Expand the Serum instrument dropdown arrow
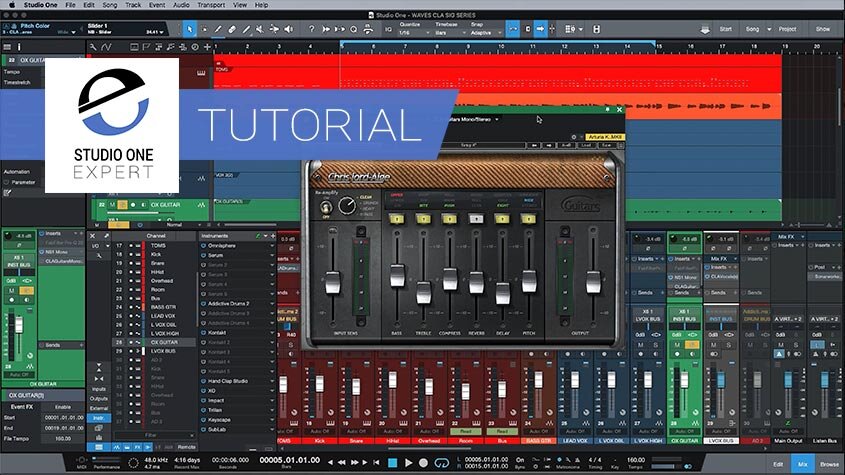This screenshot has width=845, height=475. click(x=272, y=255)
